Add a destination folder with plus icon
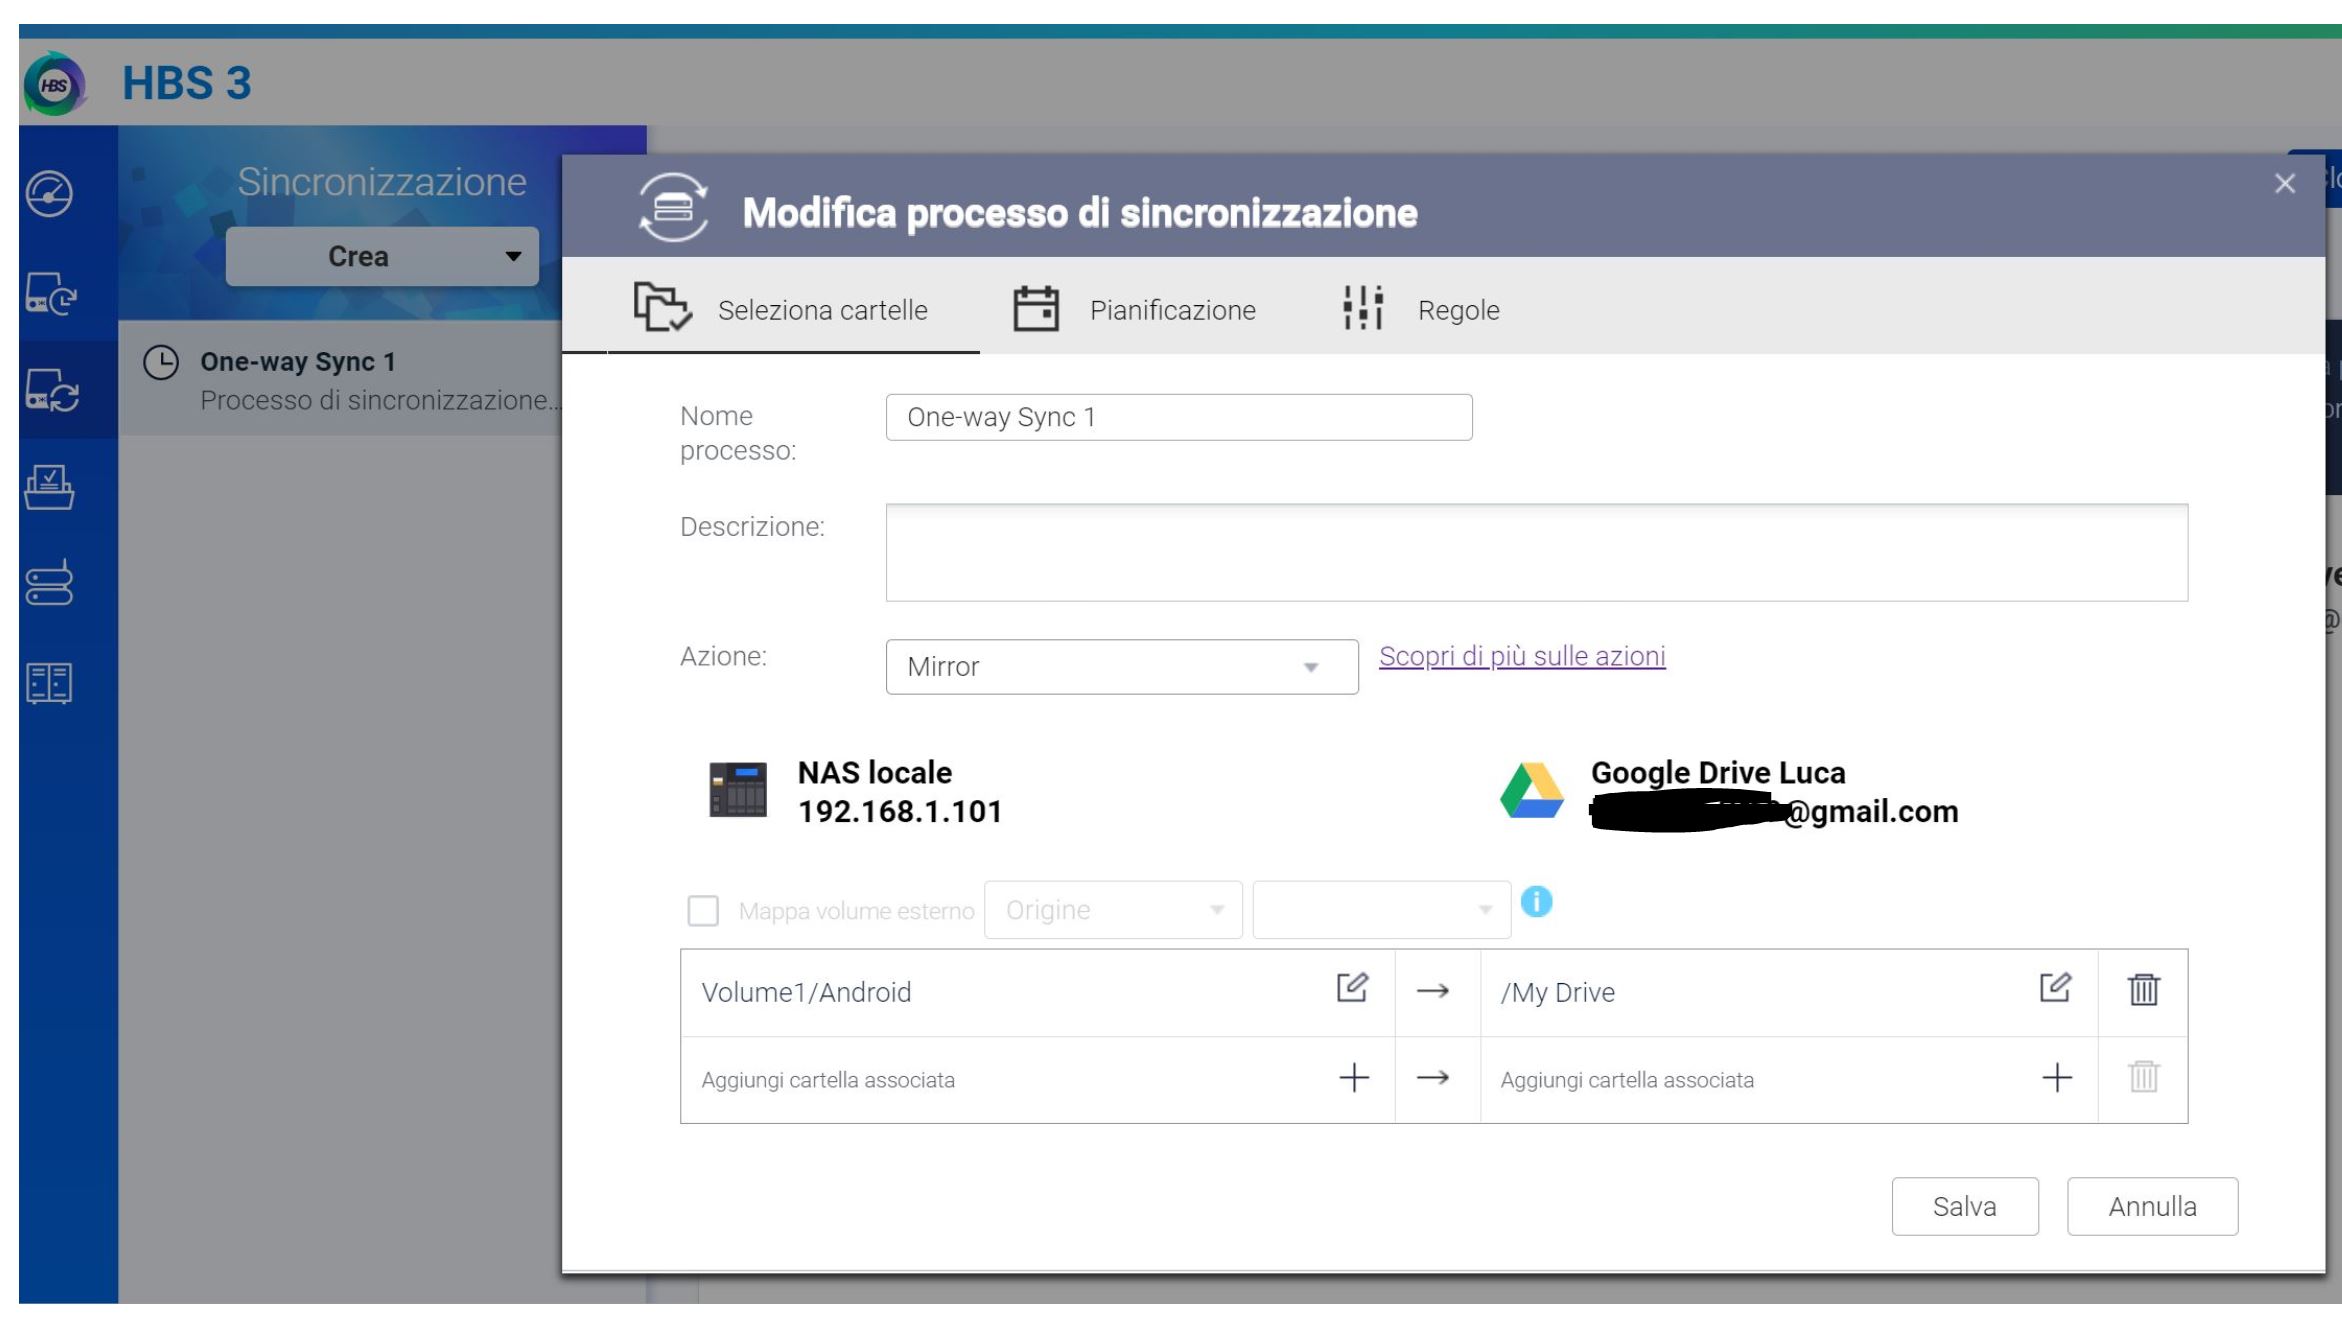The image size is (2342, 1317). (x=2057, y=1078)
